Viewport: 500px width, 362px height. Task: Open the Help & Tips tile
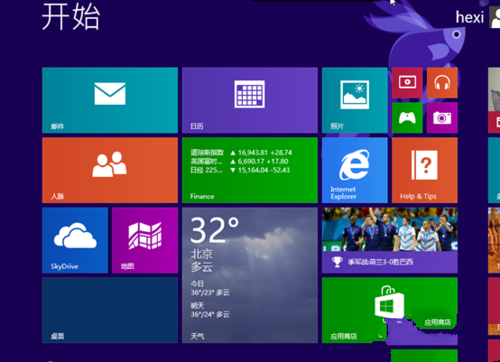pos(425,170)
